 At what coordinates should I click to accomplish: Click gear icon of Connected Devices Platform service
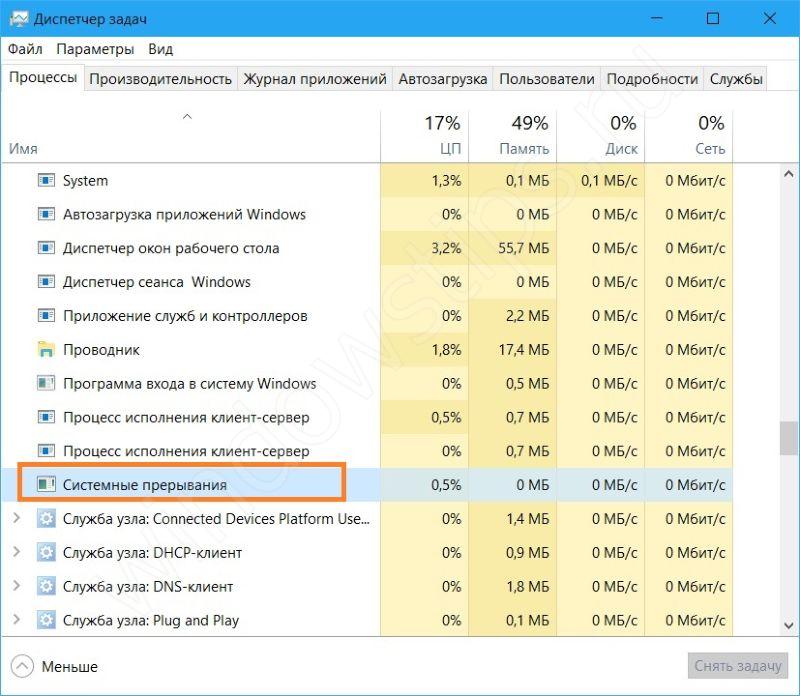coord(46,519)
